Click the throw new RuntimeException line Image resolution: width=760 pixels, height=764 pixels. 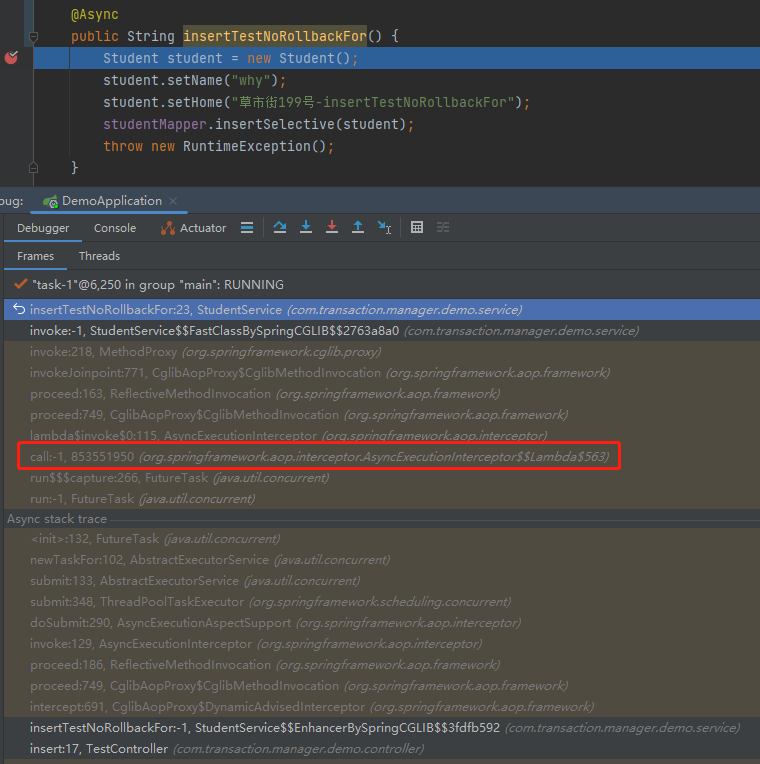click(x=218, y=146)
